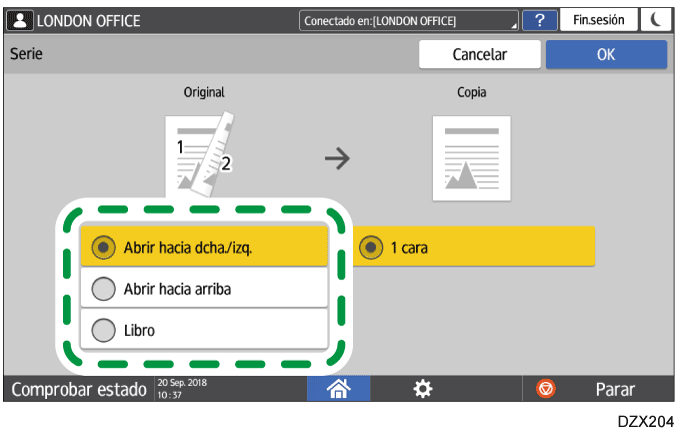The width and height of the screenshot is (679, 431).
Task: Click the Parar label in bottom bar
Action: [x=615, y=389]
